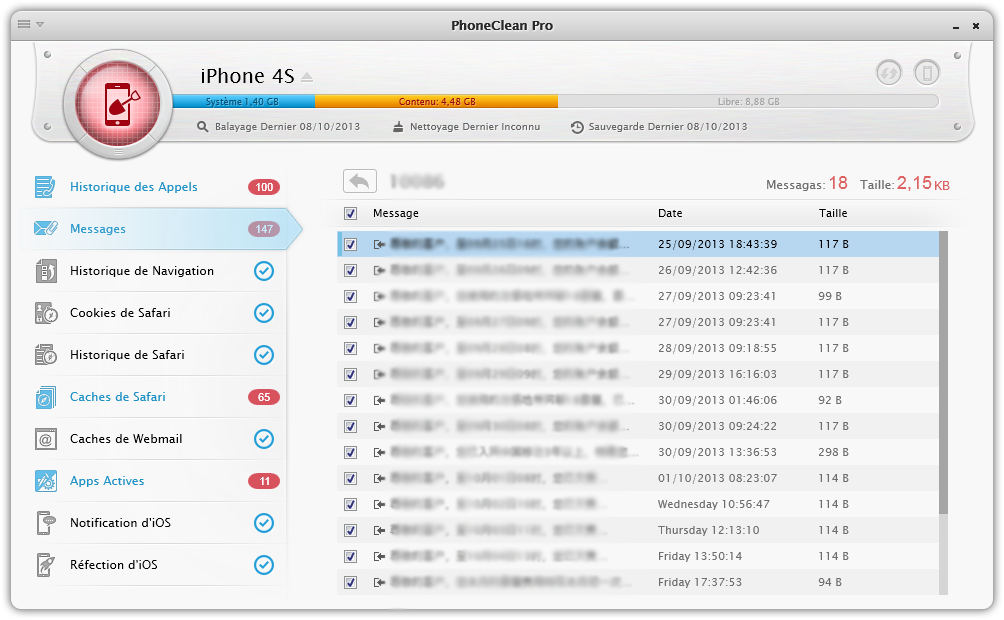Screen dimensions: 1004x620
Task: Click the message icon in the 29/09/2013 16:16:03 row
Action: tap(379, 374)
